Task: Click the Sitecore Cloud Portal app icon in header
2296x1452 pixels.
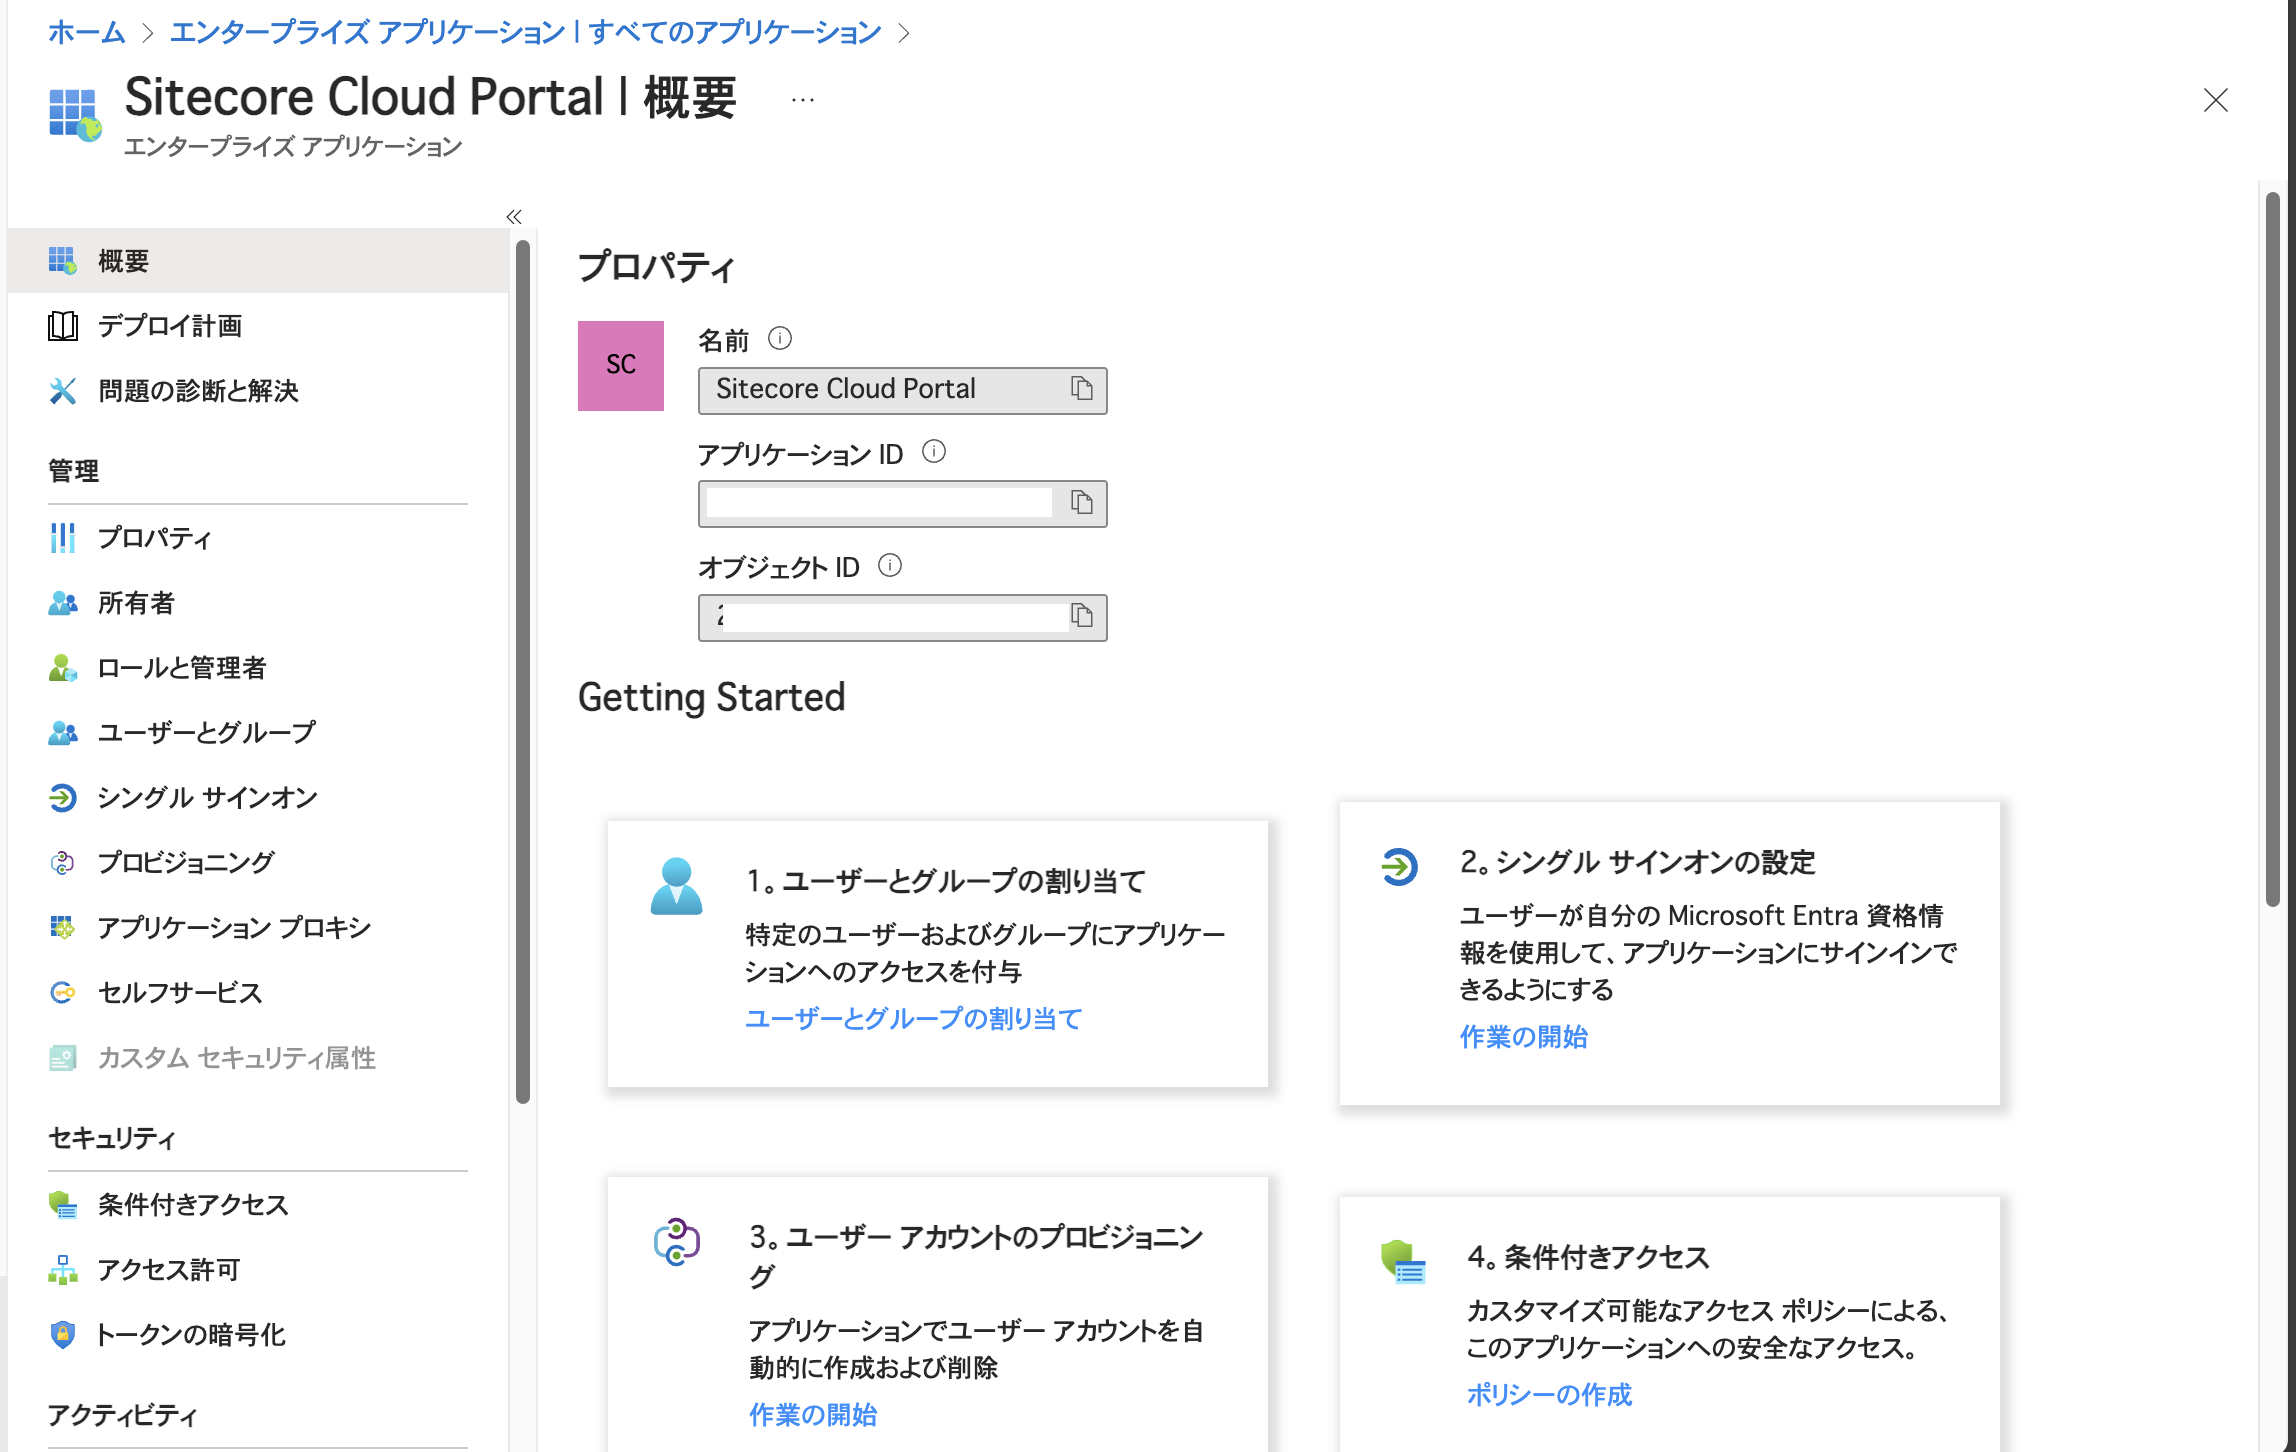Action: point(74,113)
